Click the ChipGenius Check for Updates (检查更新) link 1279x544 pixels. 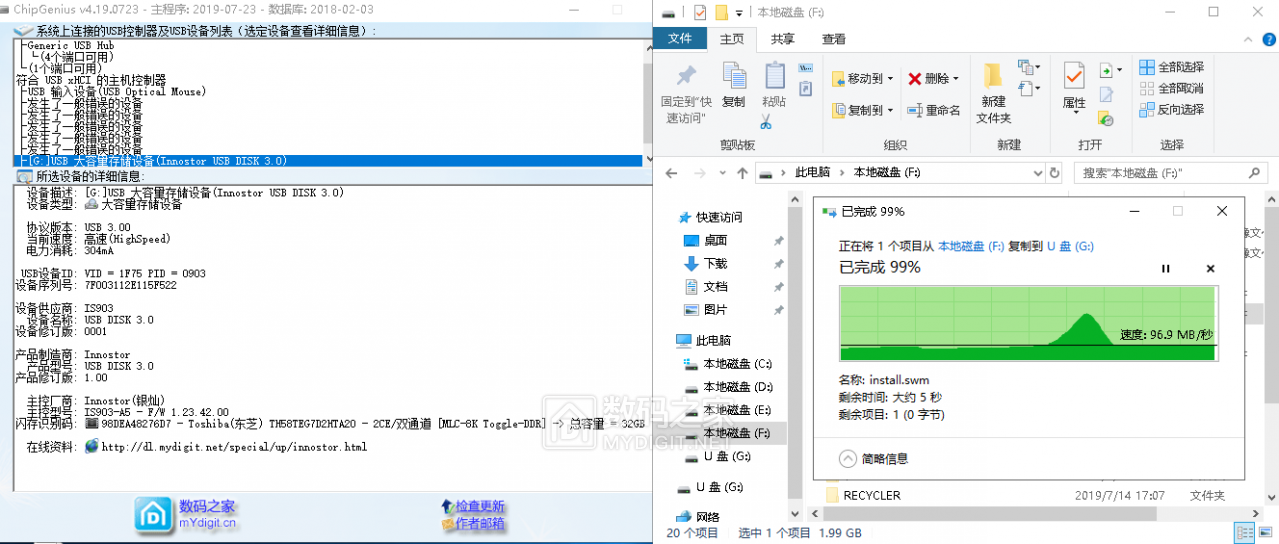[x=473, y=506]
